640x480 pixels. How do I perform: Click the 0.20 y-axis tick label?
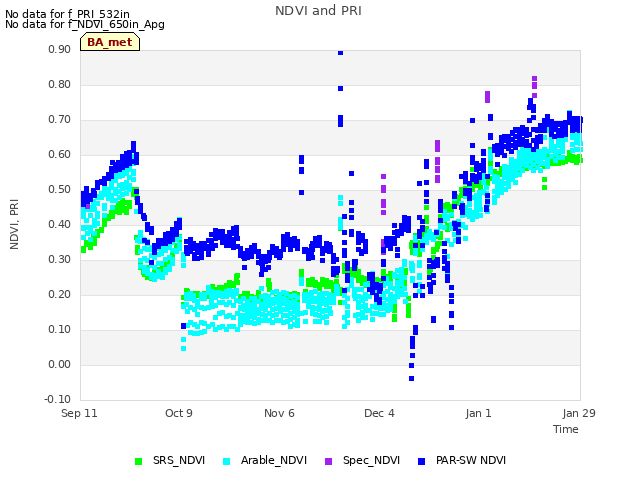coord(60,295)
